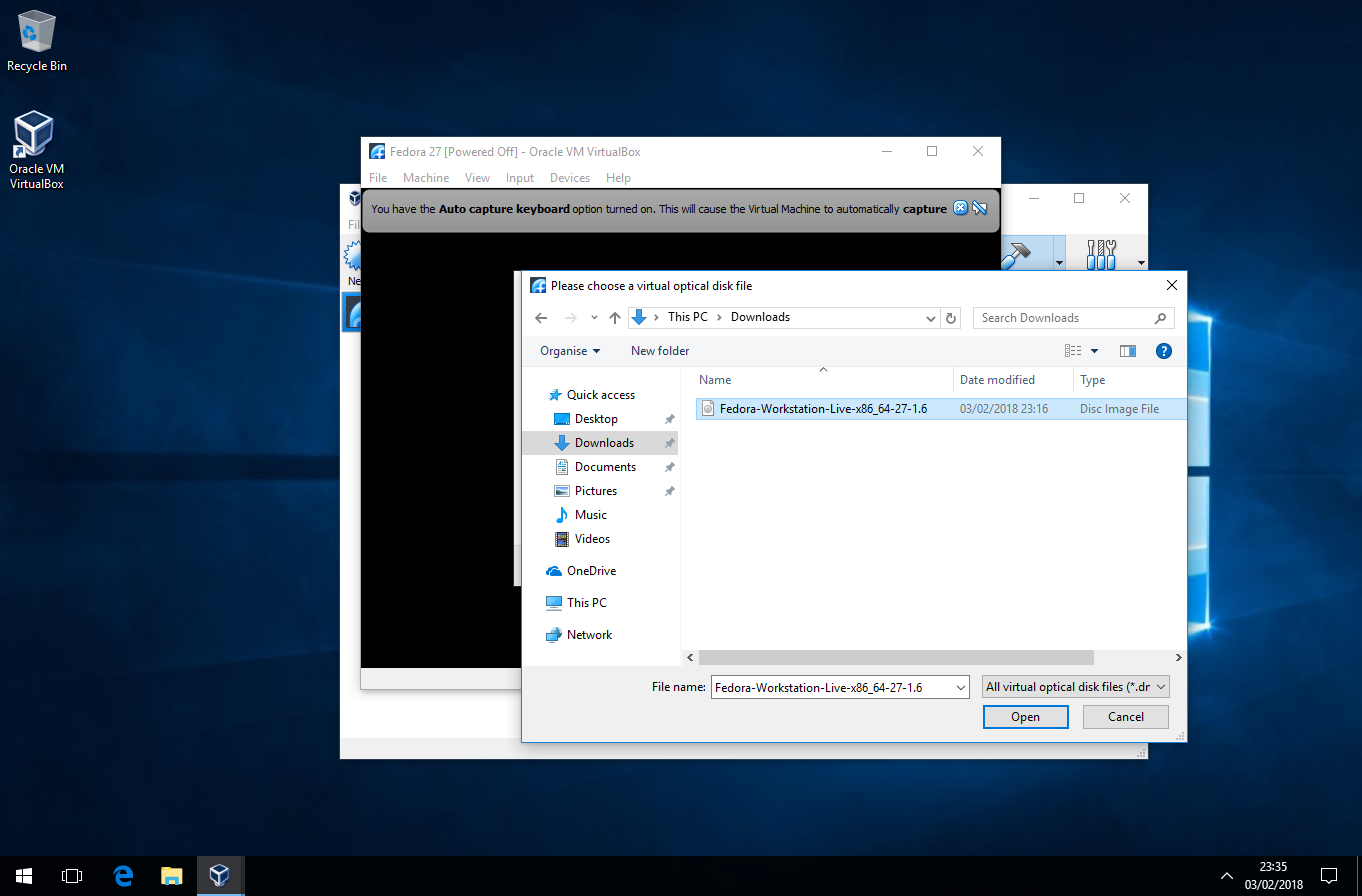
Task: Open the Recycle Bin desktop icon
Action: click(37, 42)
